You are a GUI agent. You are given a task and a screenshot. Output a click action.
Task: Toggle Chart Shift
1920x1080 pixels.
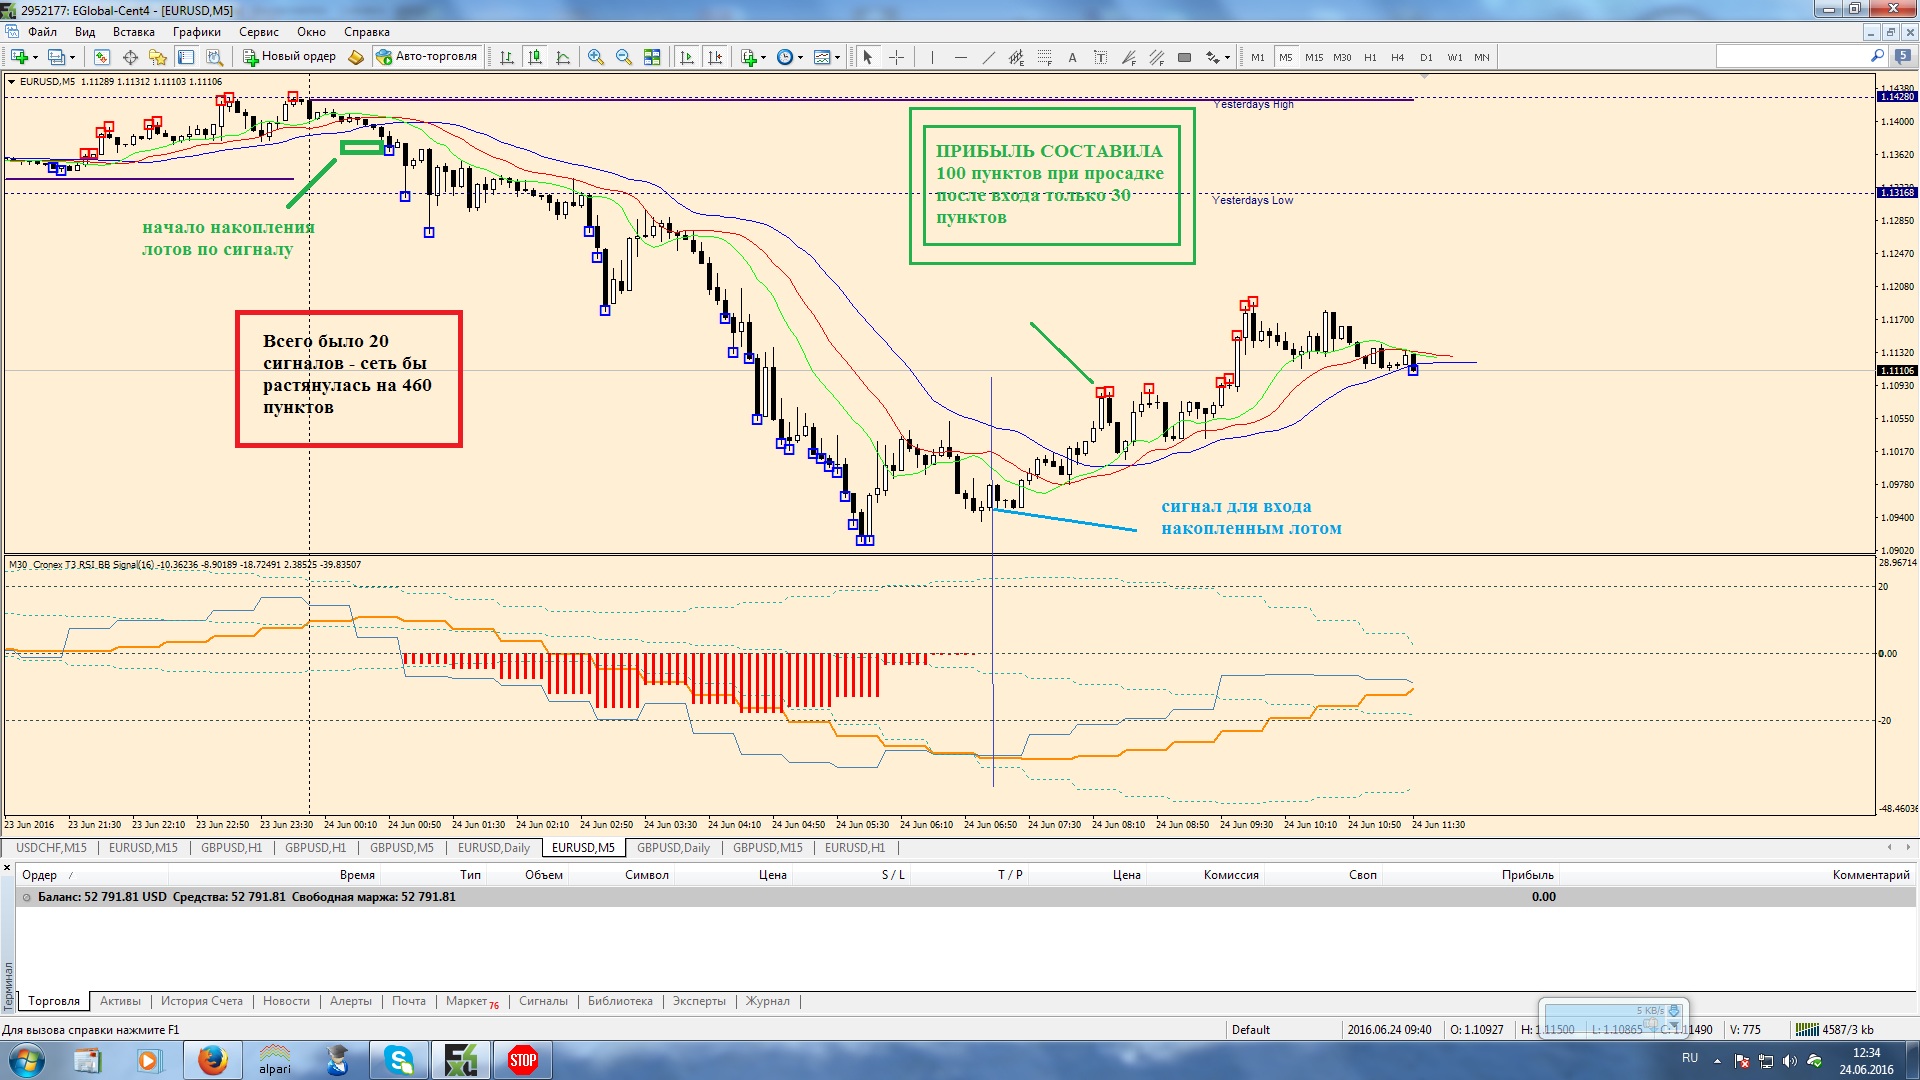click(x=715, y=57)
